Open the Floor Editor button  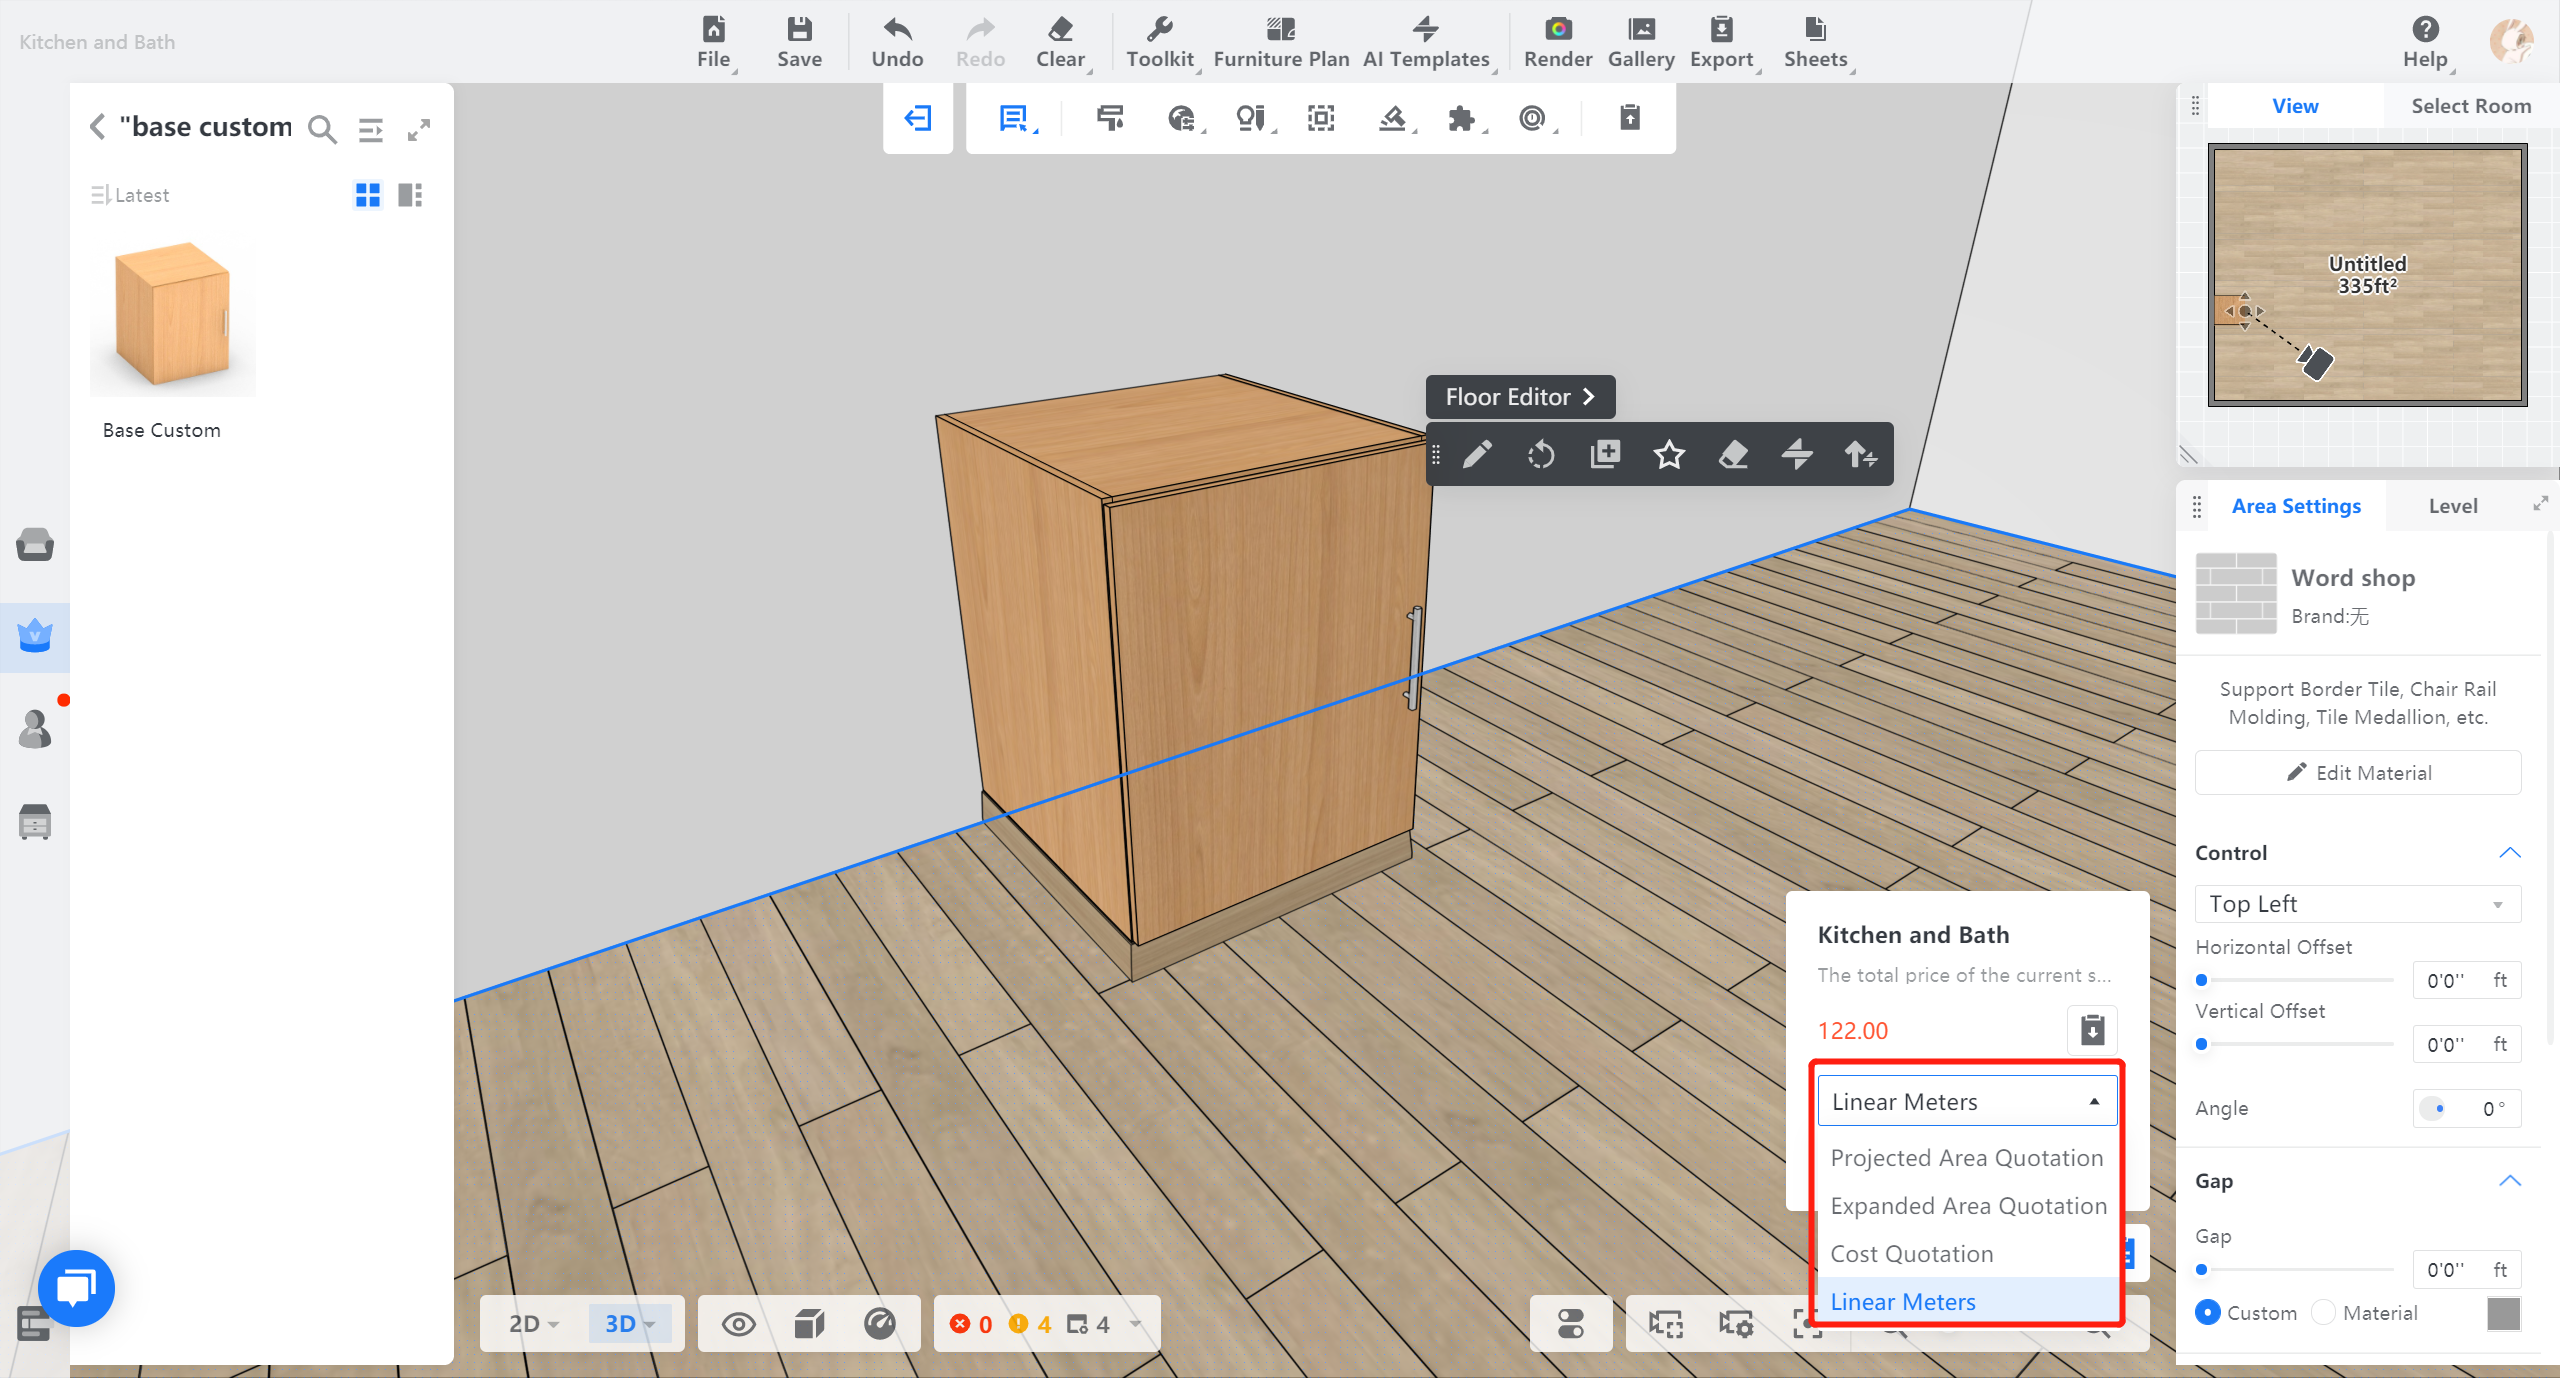tap(1519, 397)
